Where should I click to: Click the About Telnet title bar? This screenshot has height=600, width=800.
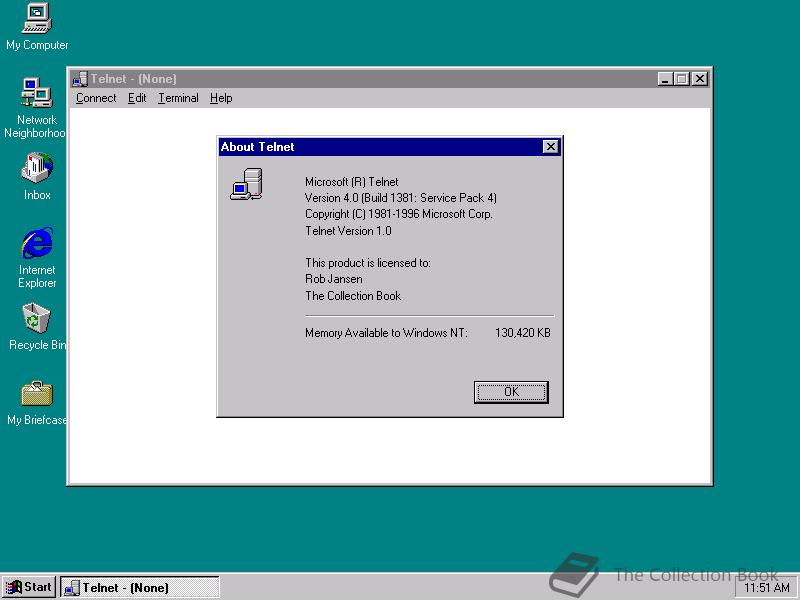click(390, 147)
